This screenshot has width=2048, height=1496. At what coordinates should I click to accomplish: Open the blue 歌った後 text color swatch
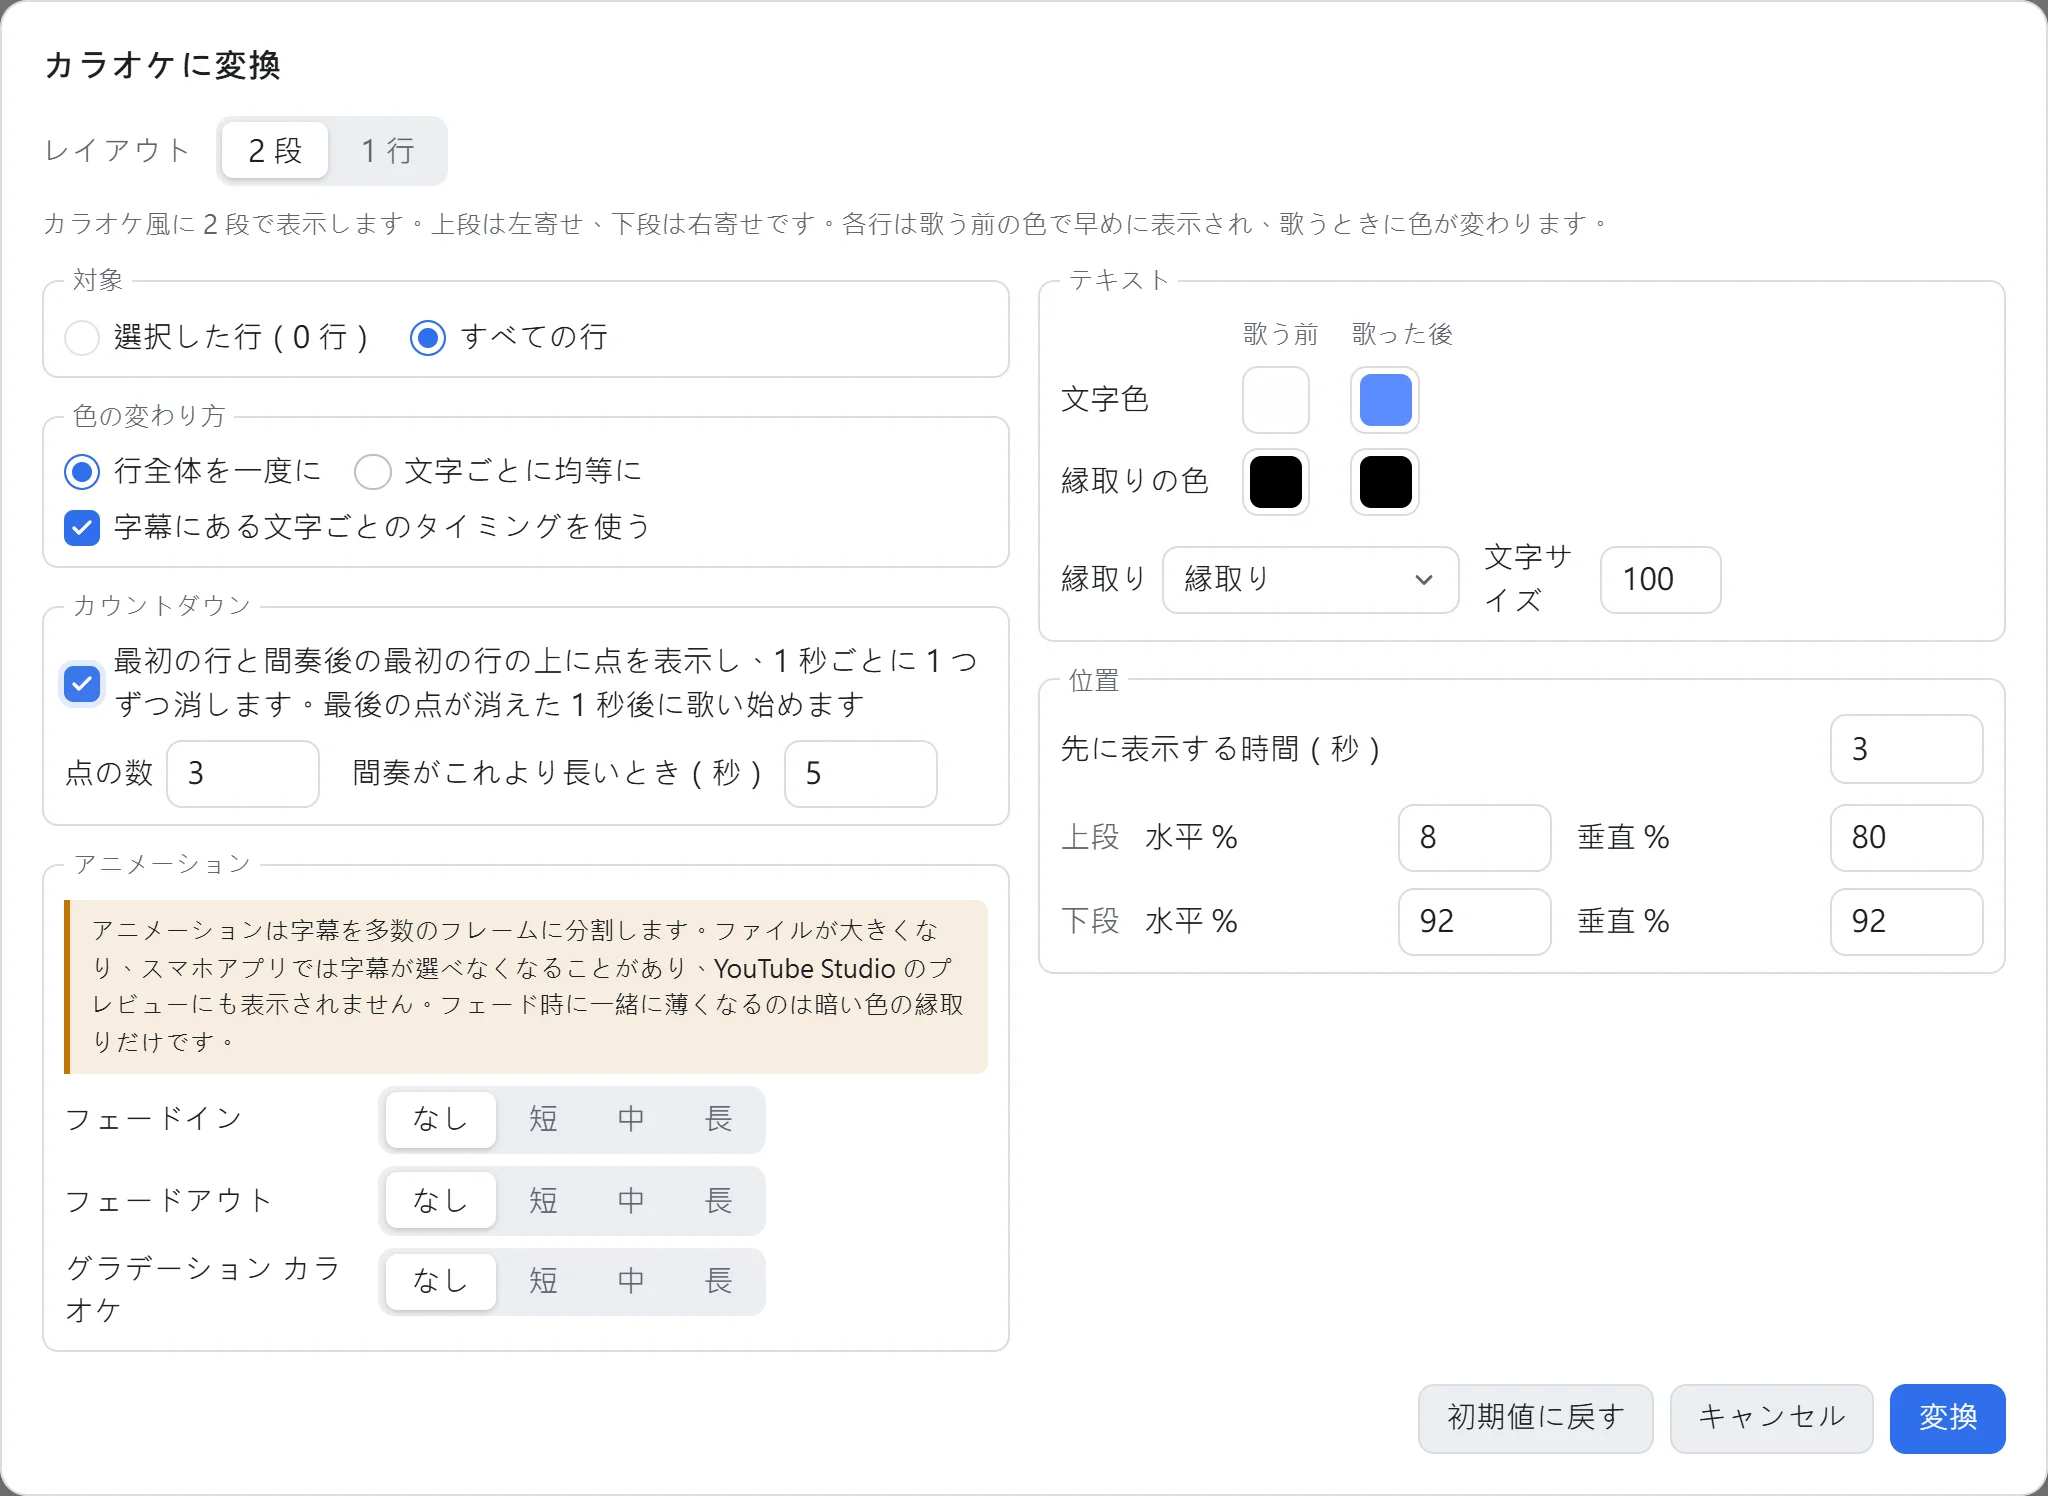click(x=1385, y=400)
